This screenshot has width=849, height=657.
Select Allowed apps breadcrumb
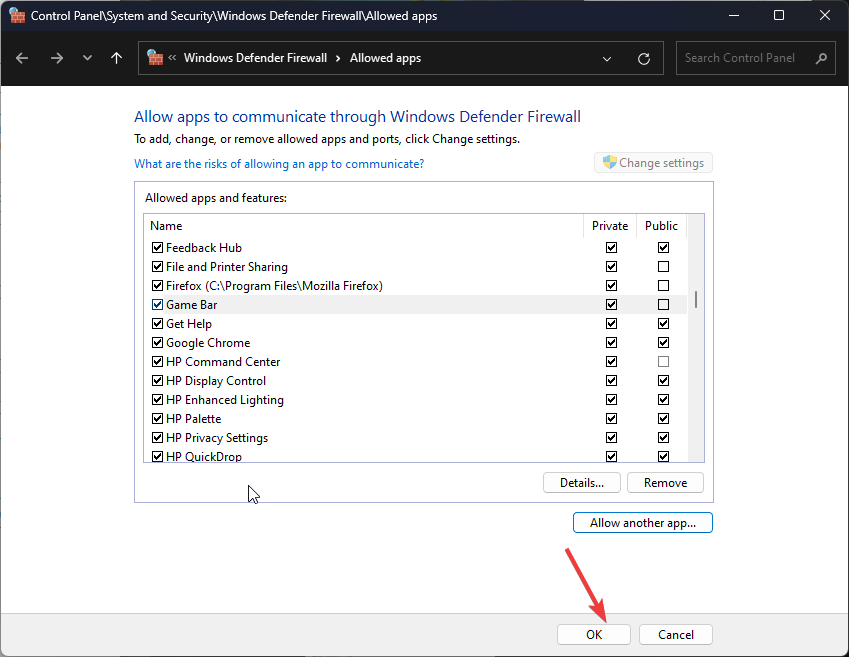point(385,58)
